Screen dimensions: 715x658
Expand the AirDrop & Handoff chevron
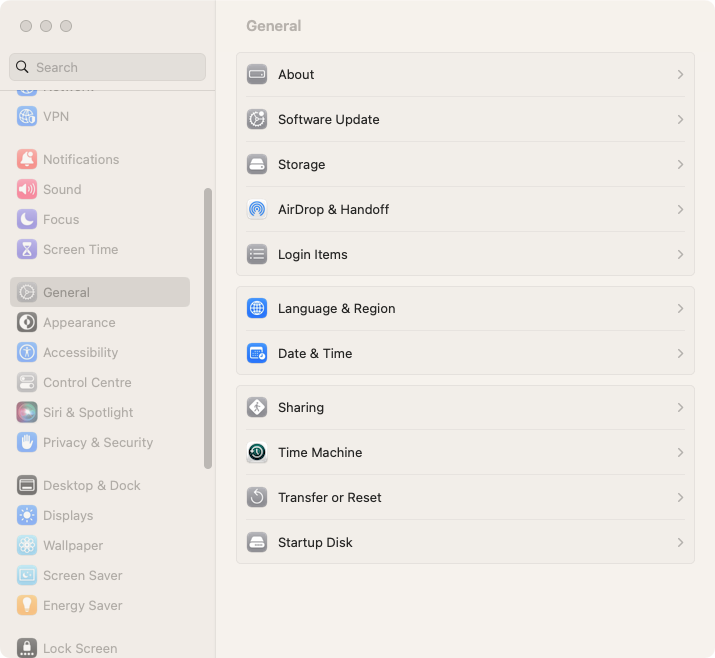point(680,209)
